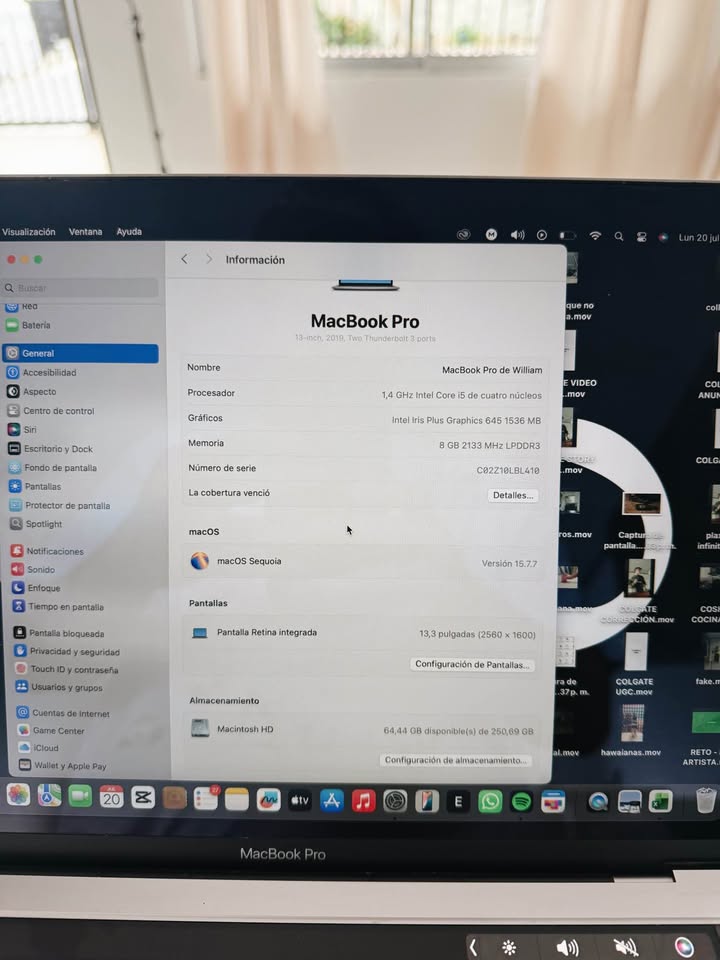The image size is (720, 960).
Task: Open Configuración de Pantallas...
Action: tap(472, 664)
